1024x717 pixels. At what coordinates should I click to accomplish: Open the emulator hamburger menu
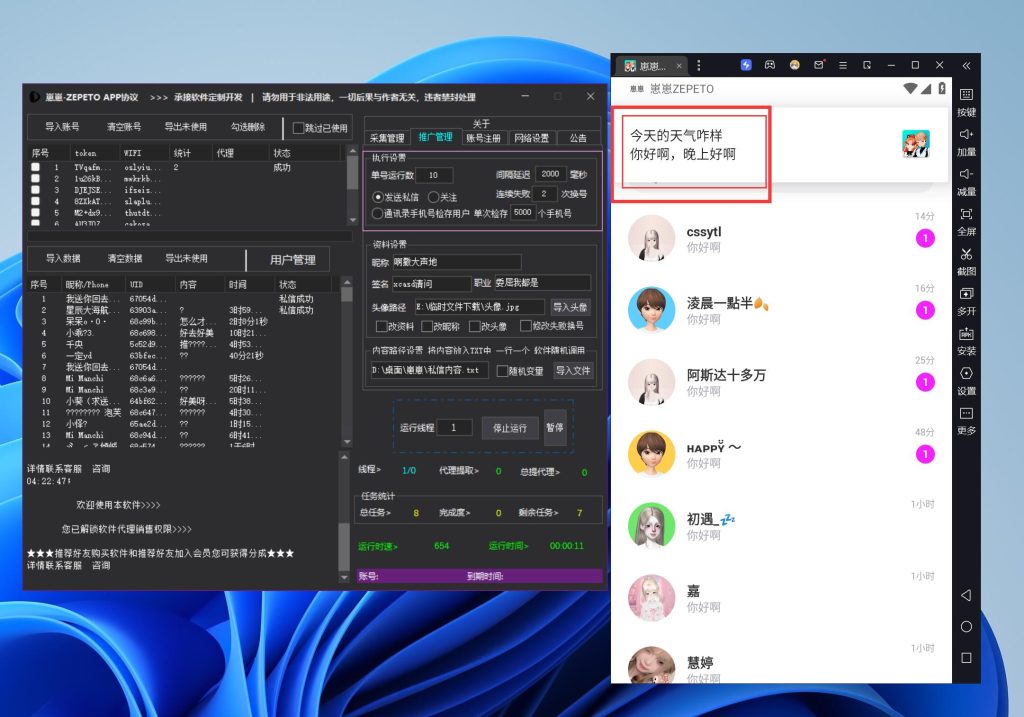coord(843,65)
